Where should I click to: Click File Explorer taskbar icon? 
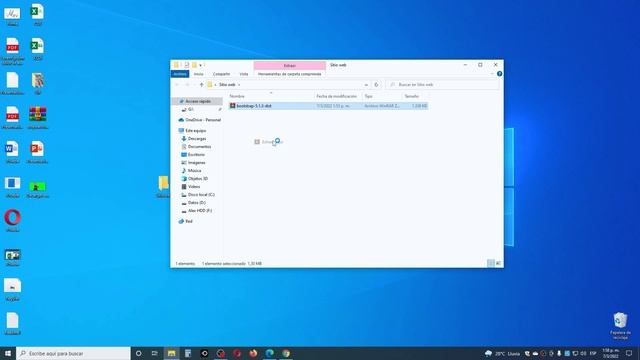[171, 353]
